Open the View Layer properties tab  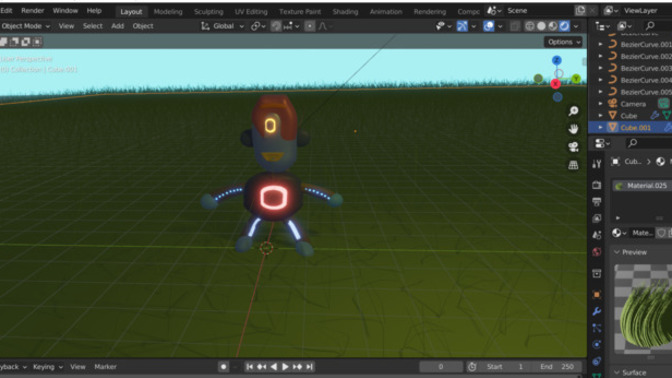(597, 219)
